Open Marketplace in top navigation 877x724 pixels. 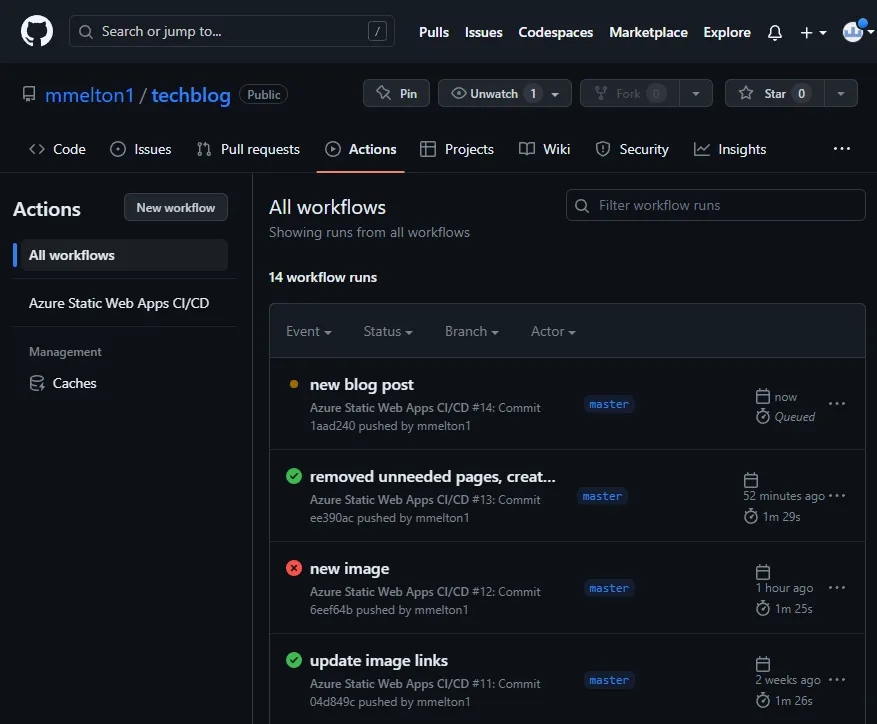648,32
